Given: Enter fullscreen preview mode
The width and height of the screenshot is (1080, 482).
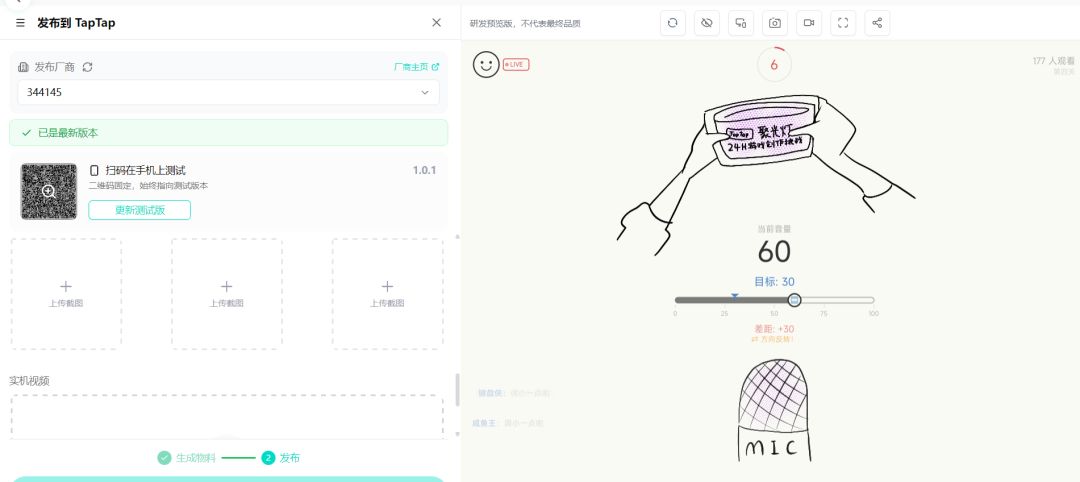Looking at the screenshot, I should click(x=843, y=23).
